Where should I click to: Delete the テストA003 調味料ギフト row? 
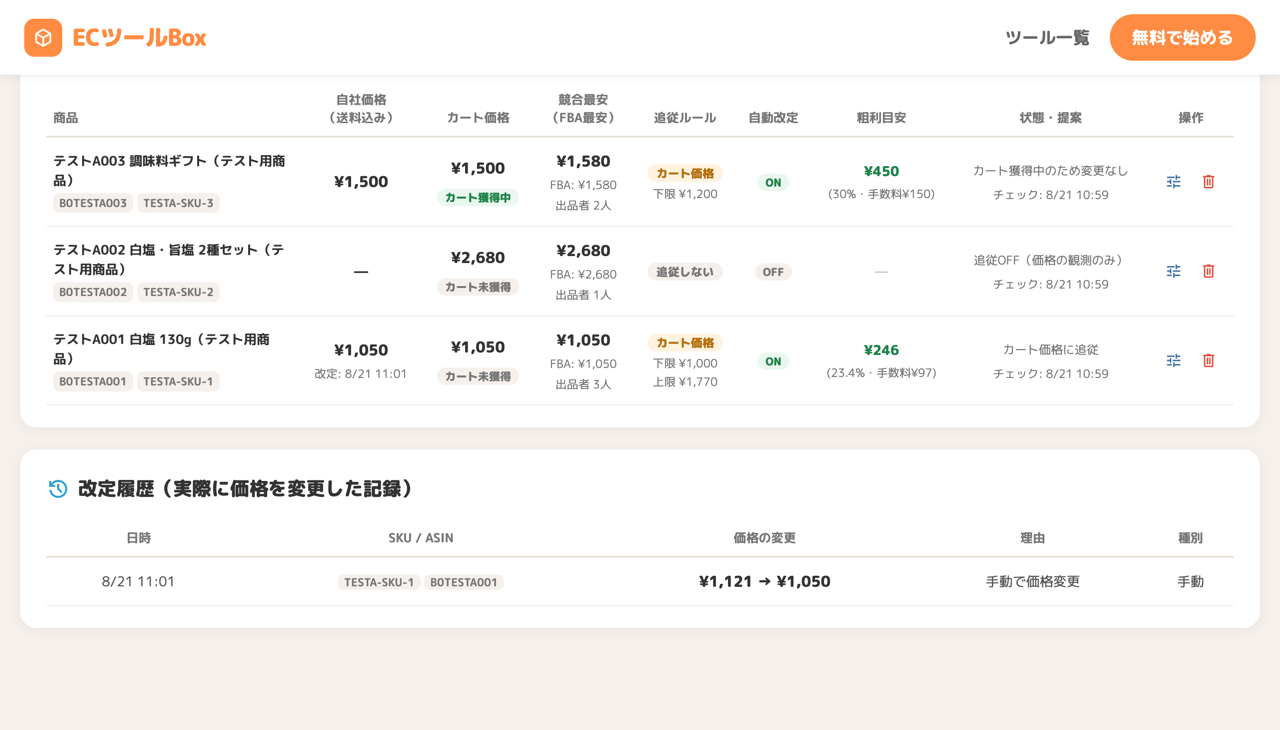pos(1208,182)
